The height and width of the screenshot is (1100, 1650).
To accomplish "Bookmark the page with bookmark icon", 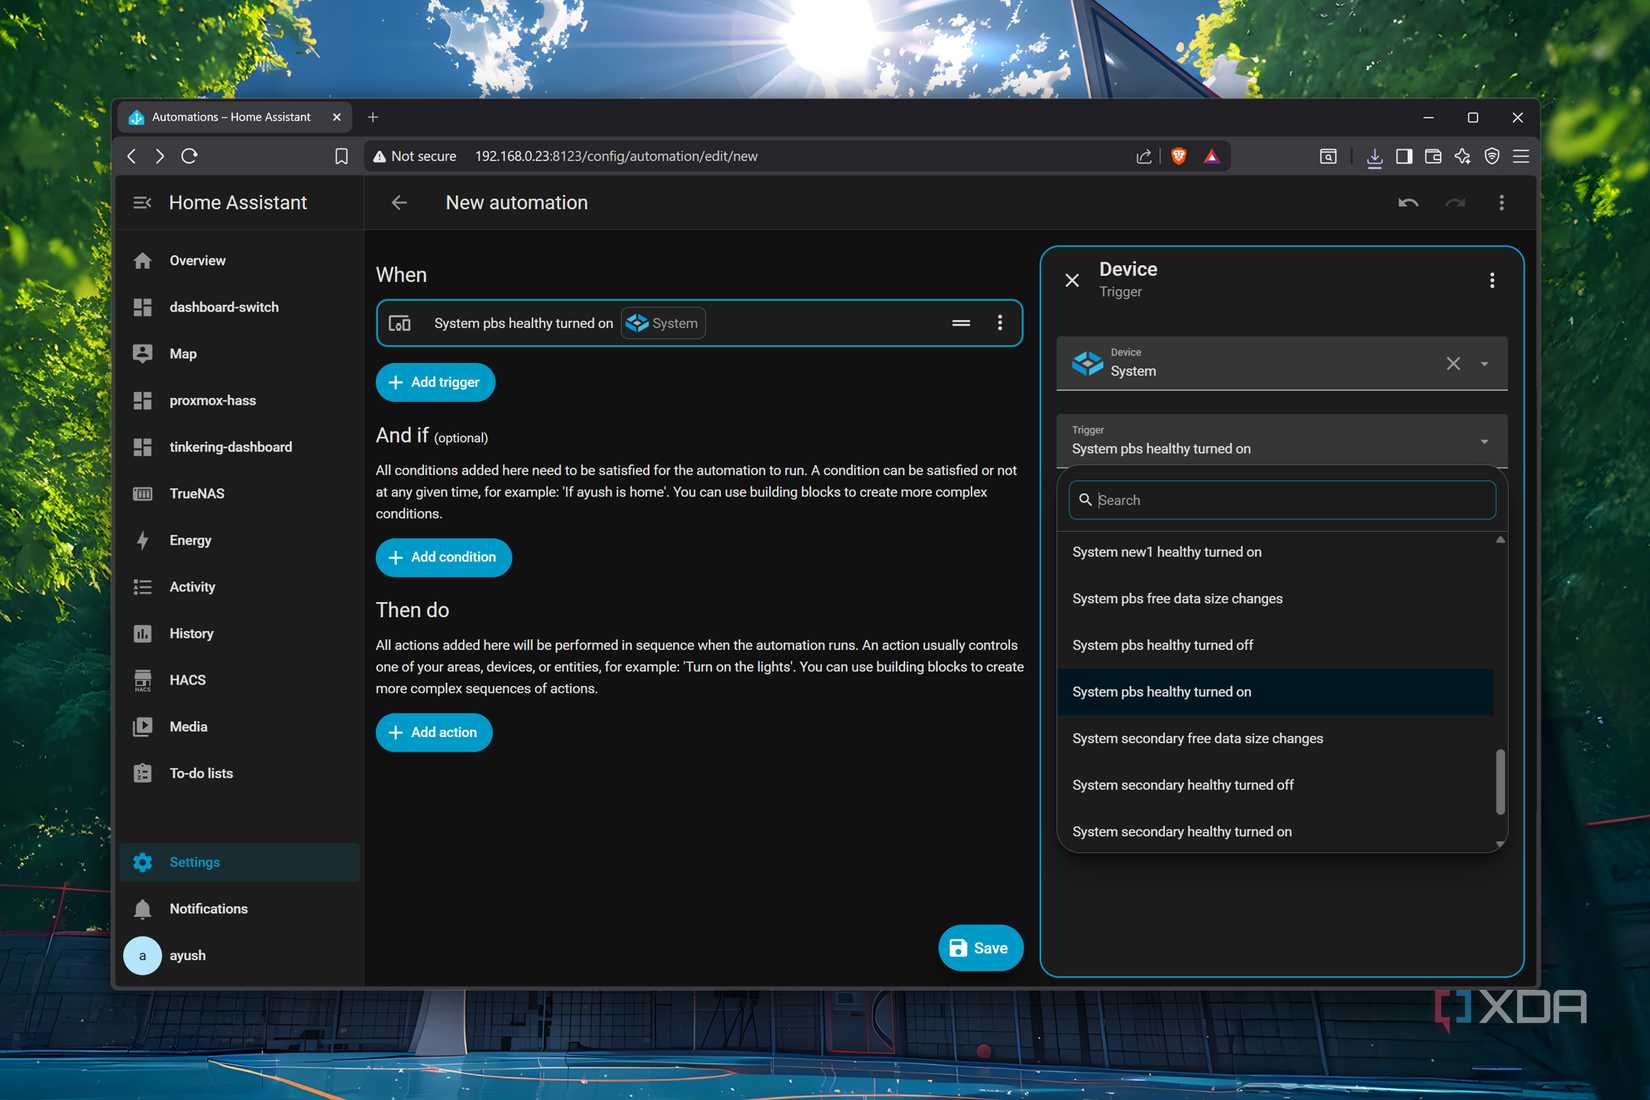I will tap(341, 156).
